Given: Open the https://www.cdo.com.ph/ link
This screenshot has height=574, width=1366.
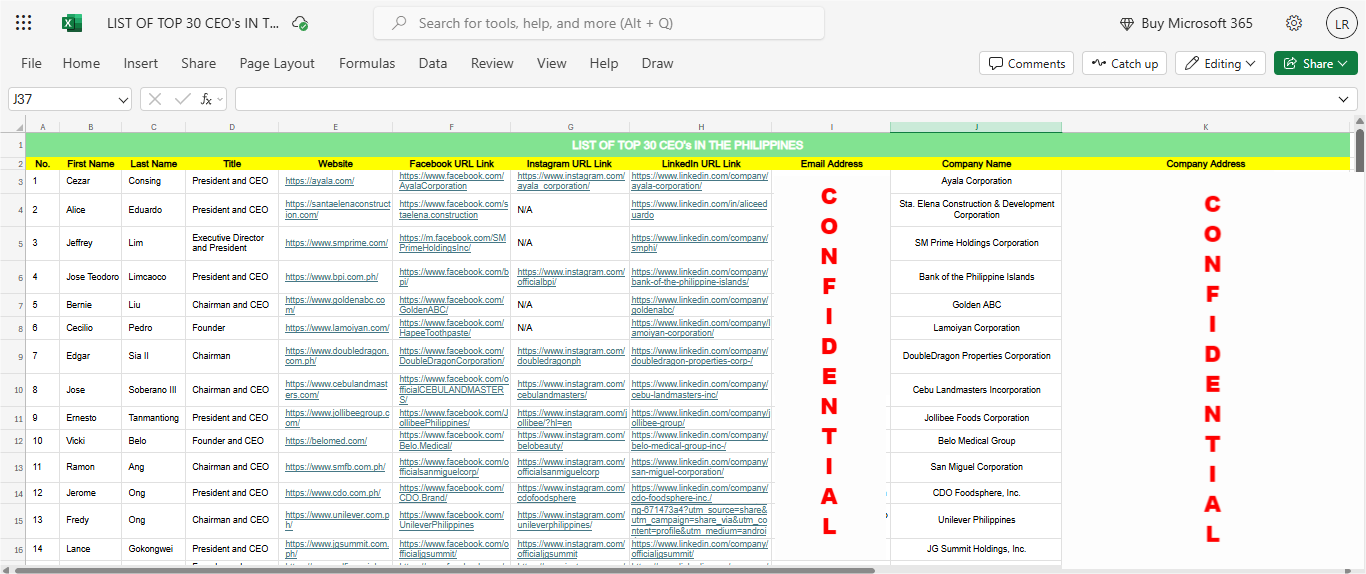Looking at the screenshot, I should click(333, 493).
